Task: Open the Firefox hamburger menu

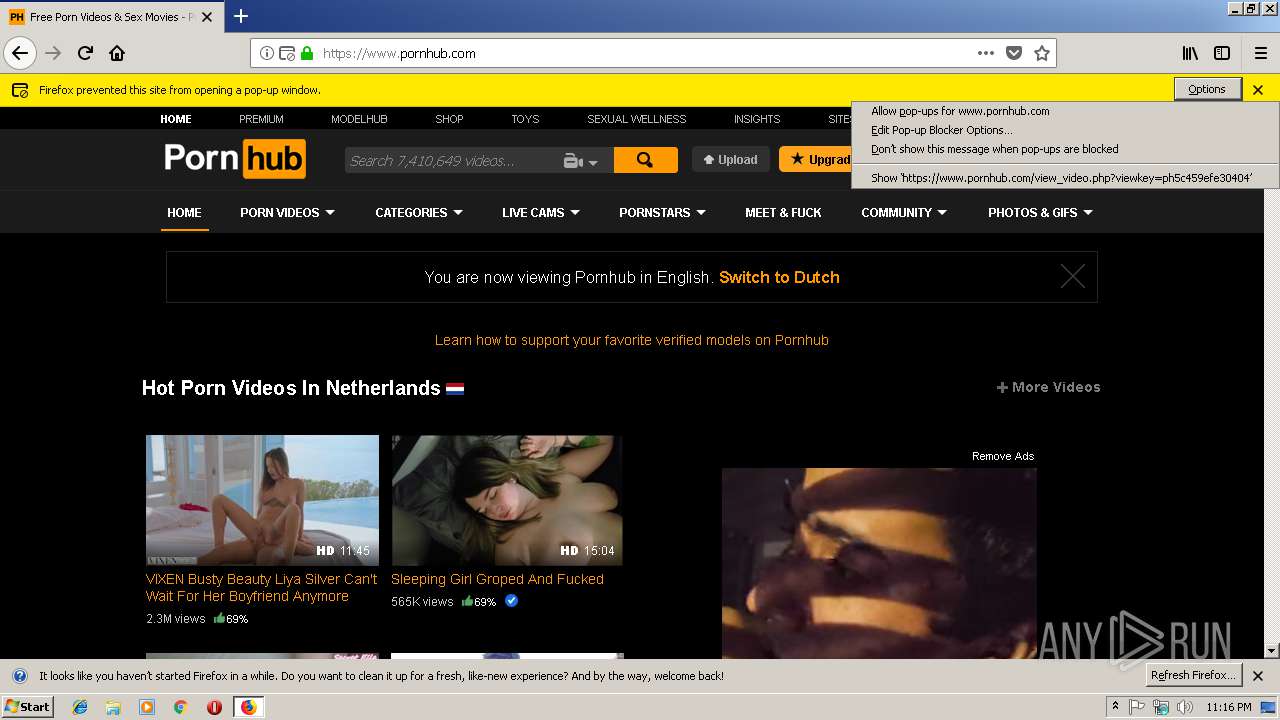Action: click(1261, 53)
